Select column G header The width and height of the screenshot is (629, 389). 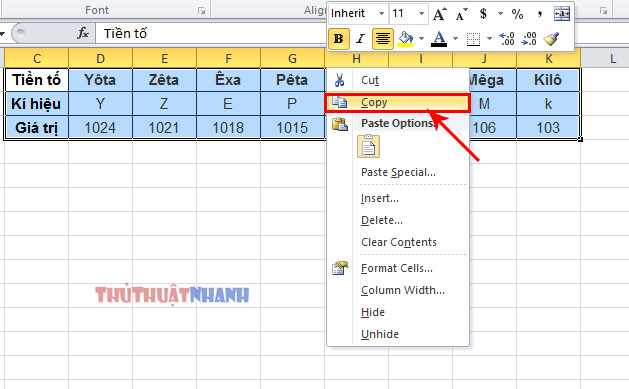click(x=292, y=59)
